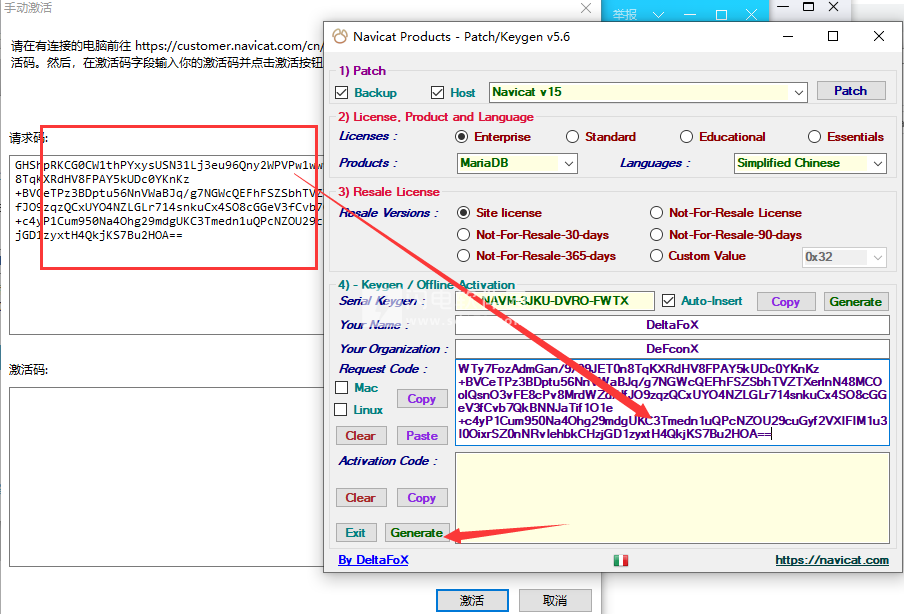Disable the Auto-Insert checkbox
The image size is (904, 614).
pyautogui.click(x=668, y=301)
